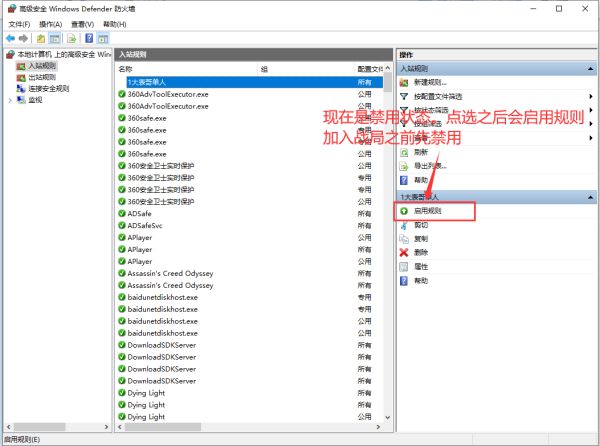Image resolution: width=600 pixels, height=446 pixels.
Task: Click the blue Help toolbar icon
Action: (88, 38)
